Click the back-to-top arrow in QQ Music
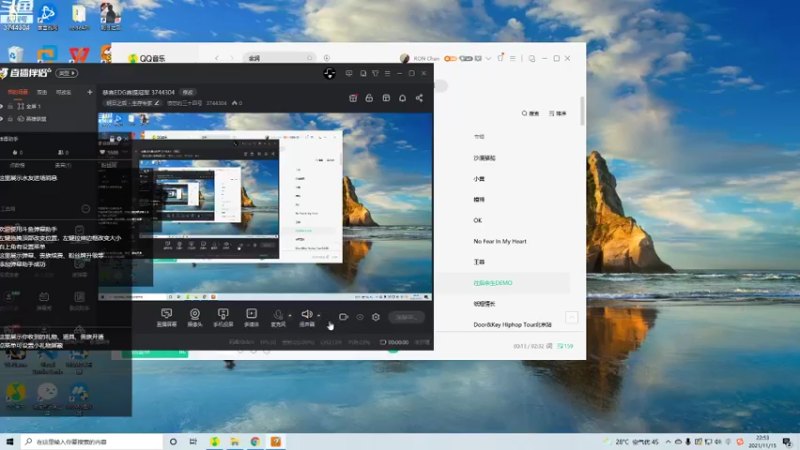800x450 pixels. 571,317
